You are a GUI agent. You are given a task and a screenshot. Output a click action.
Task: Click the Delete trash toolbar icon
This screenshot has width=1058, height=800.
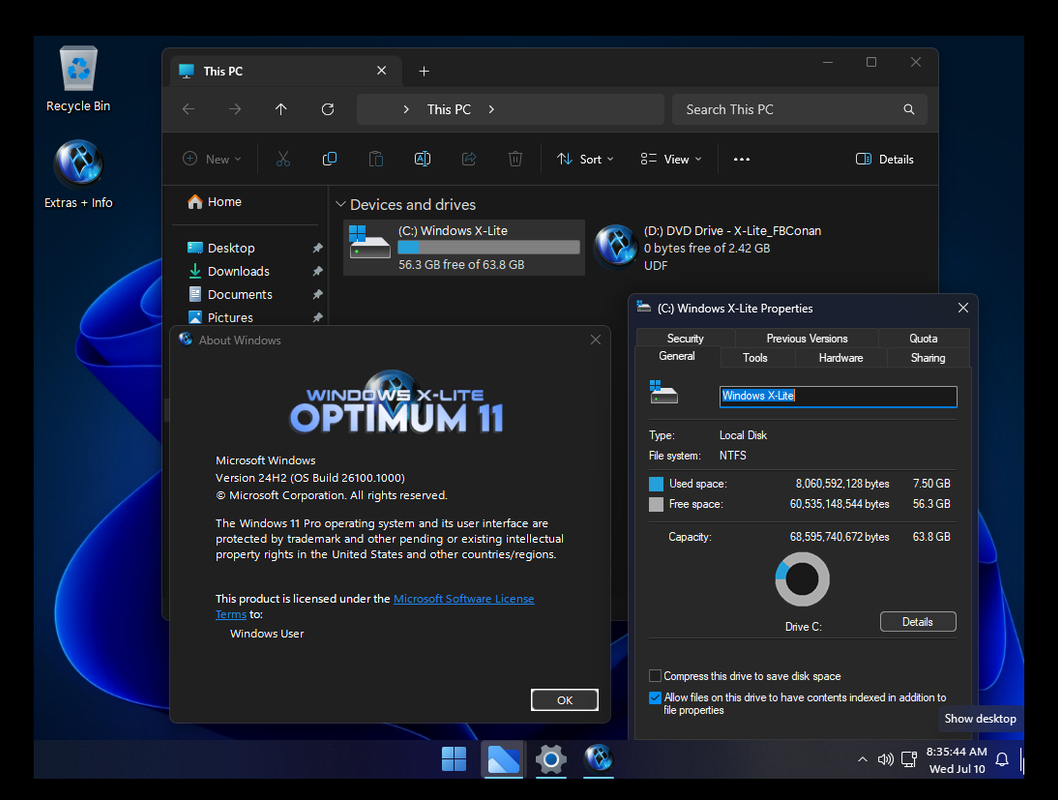(516, 159)
